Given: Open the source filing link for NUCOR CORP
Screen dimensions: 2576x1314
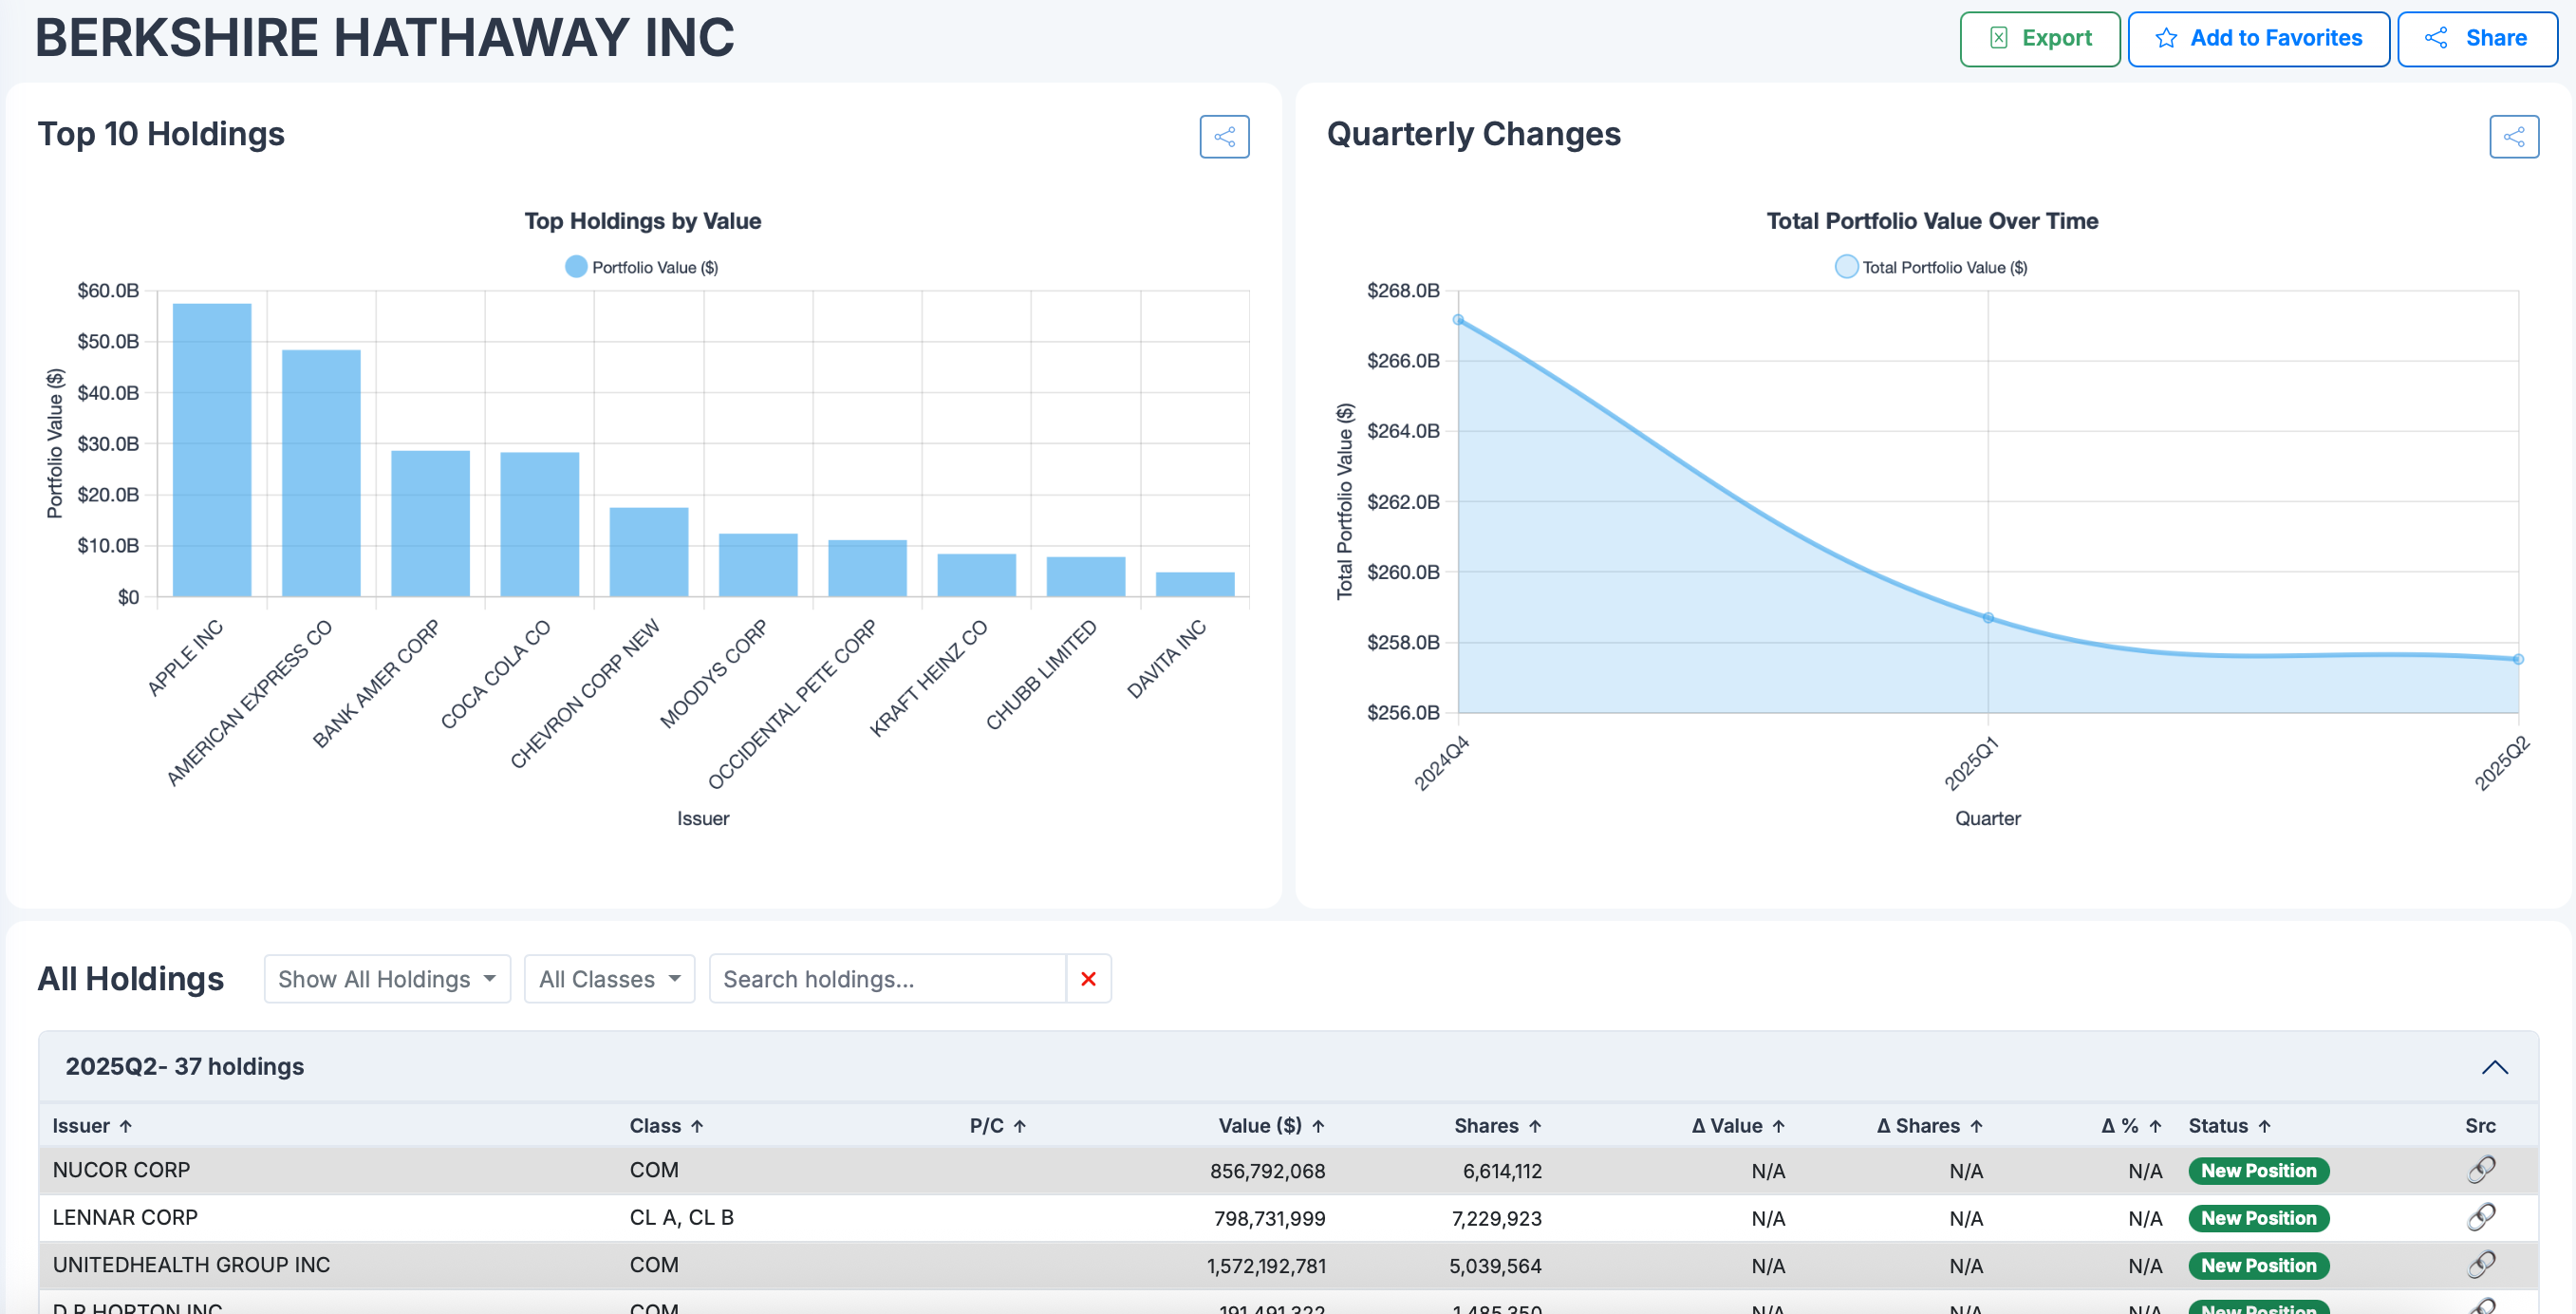Looking at the screenshot, I should coord(2481,1170).
